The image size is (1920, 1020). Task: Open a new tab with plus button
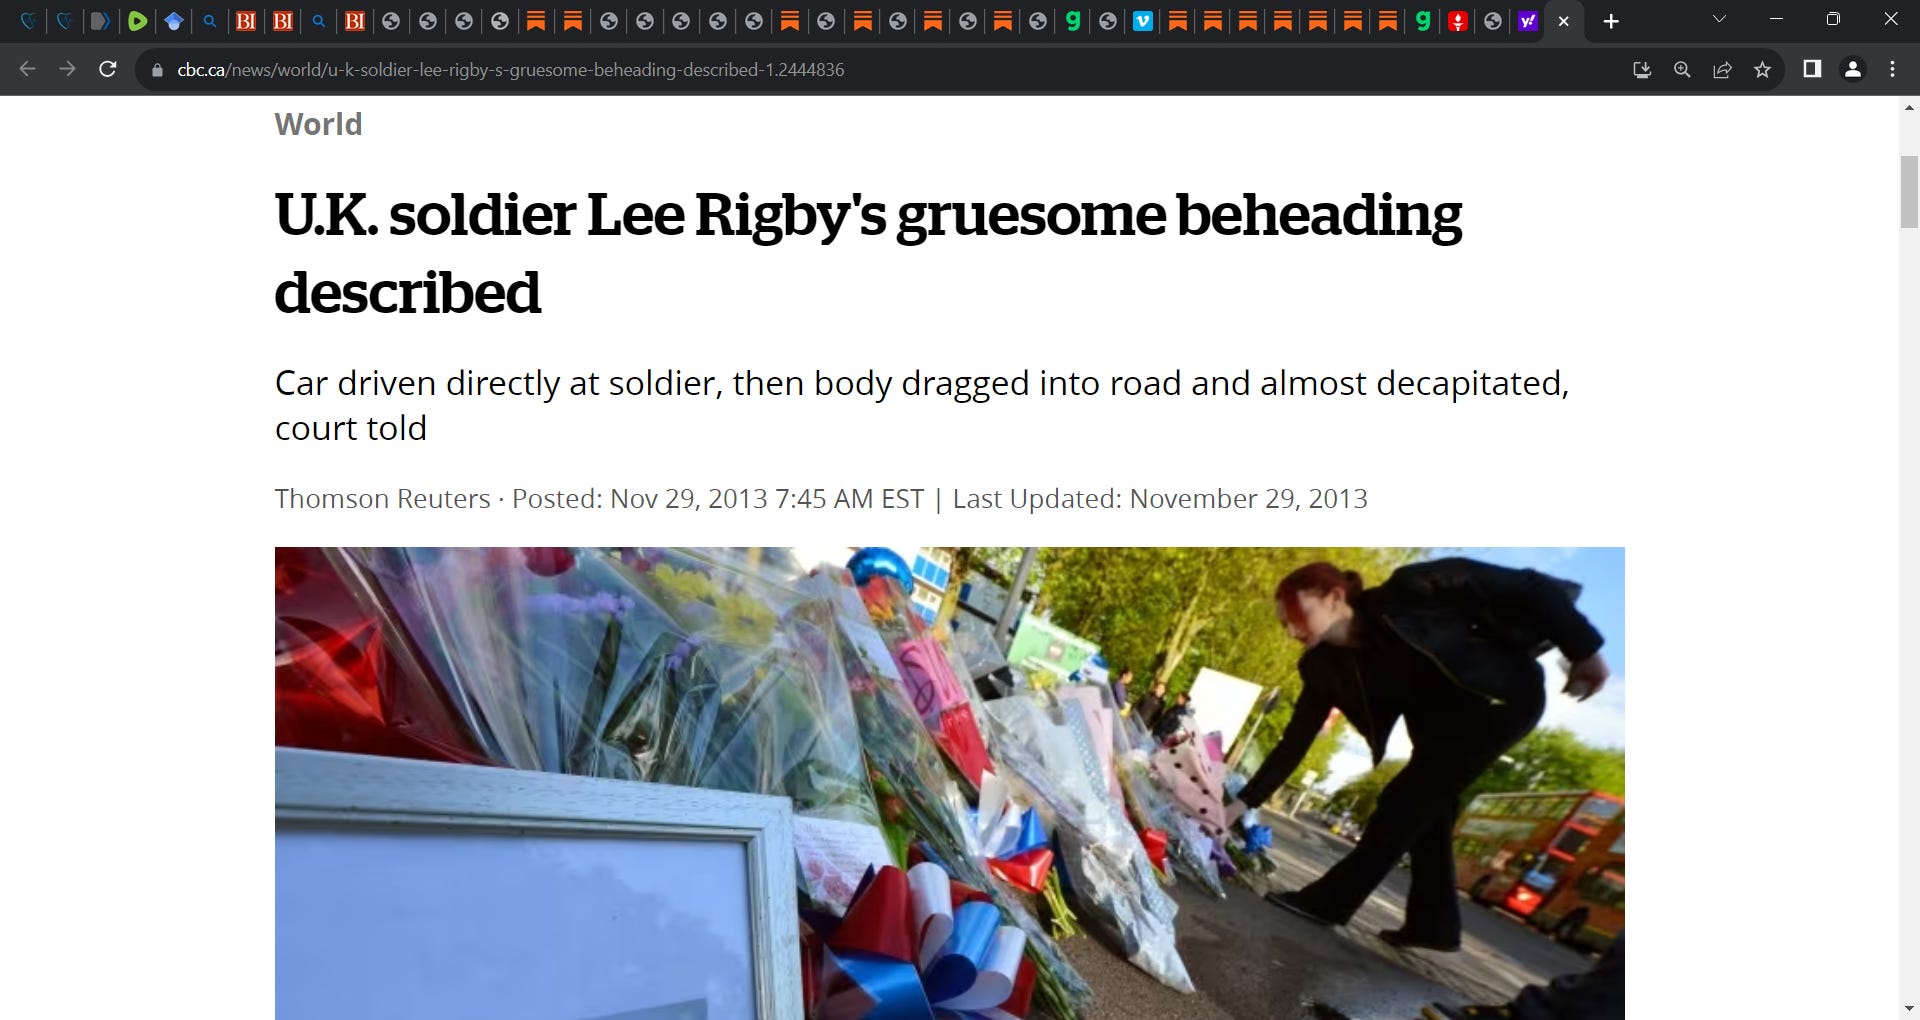pyautogui.click(x=1611, y=21)
